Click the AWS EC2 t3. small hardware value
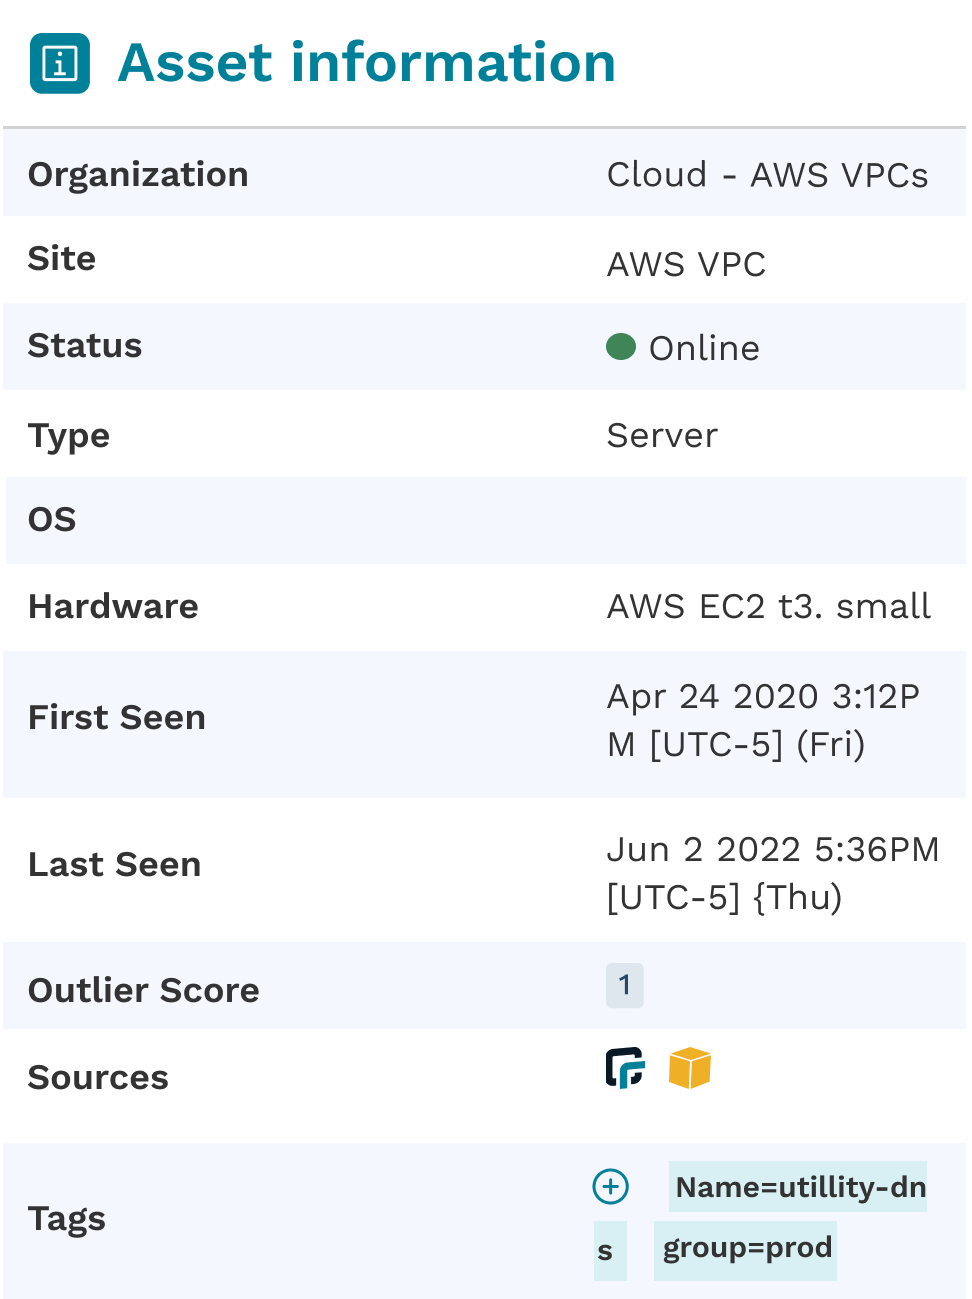Viewport: 972px width, 1299px height. point(769,606)
